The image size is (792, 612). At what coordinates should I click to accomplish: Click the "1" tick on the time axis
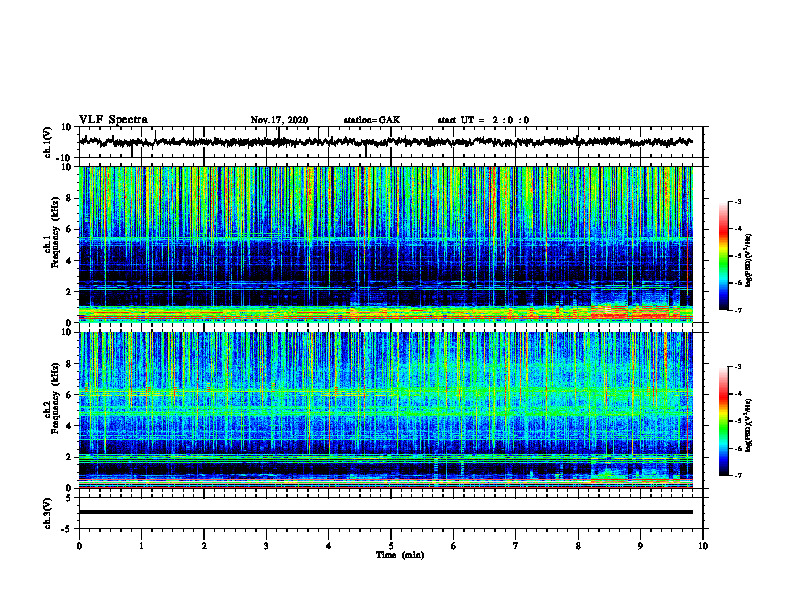[141, 546]
